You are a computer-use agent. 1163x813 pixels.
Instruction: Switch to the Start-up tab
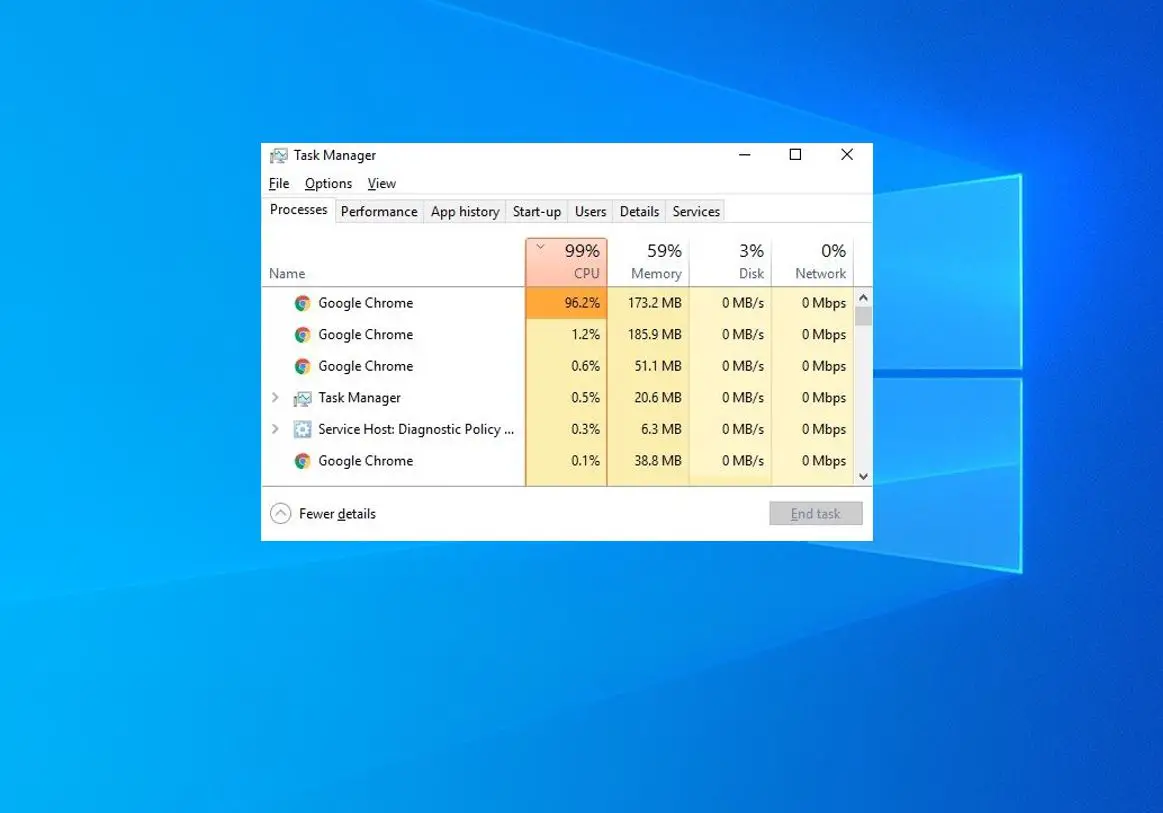(x=537, y=211)
